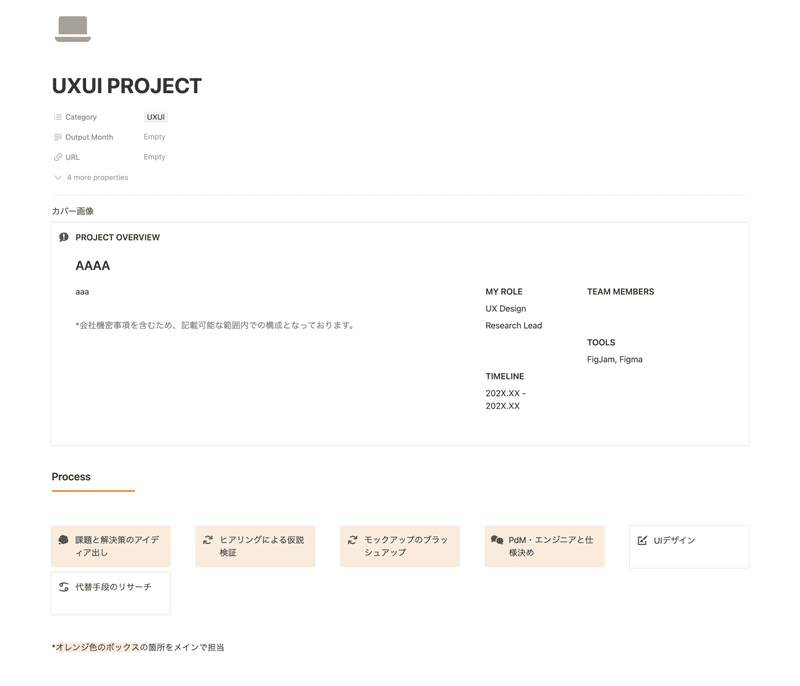Open the ヒアリングによる仮説検証 card

255,546
